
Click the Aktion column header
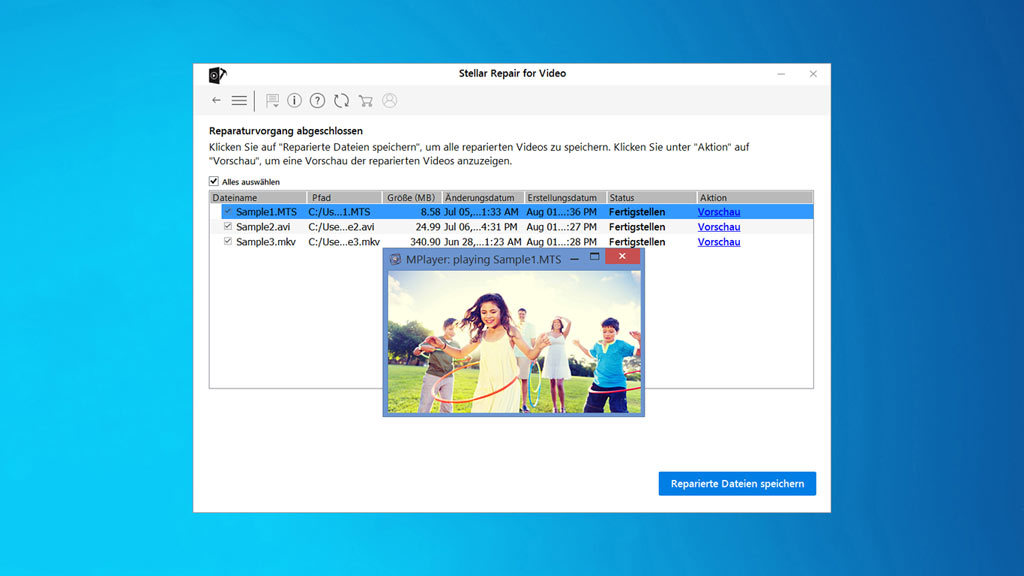[755, 197]
